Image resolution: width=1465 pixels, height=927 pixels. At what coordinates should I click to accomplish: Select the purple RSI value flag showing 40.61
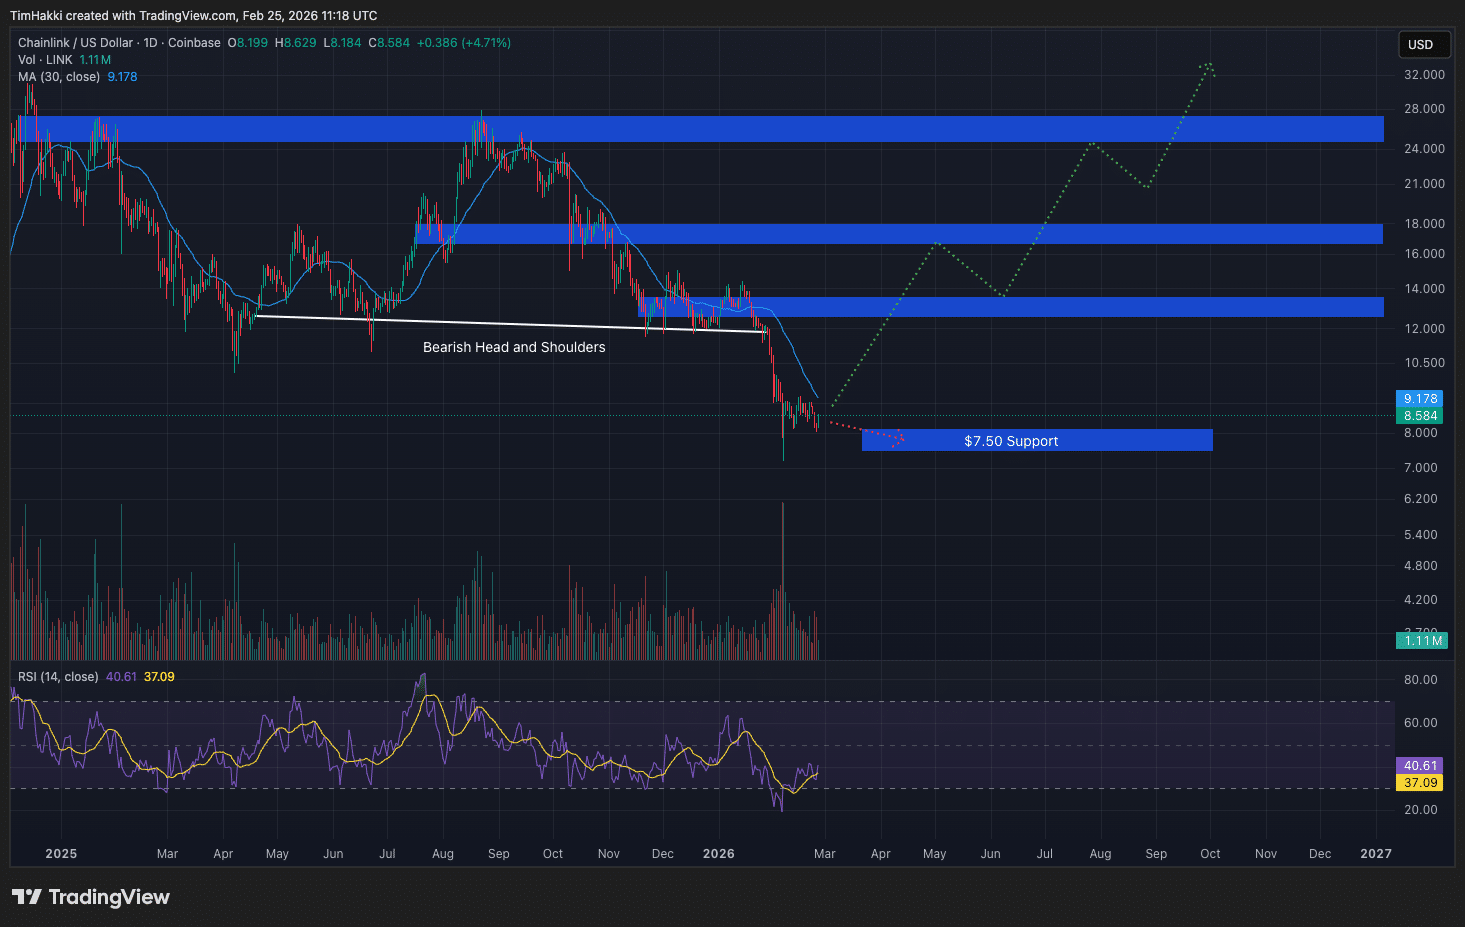click(x=1419, y=765)
